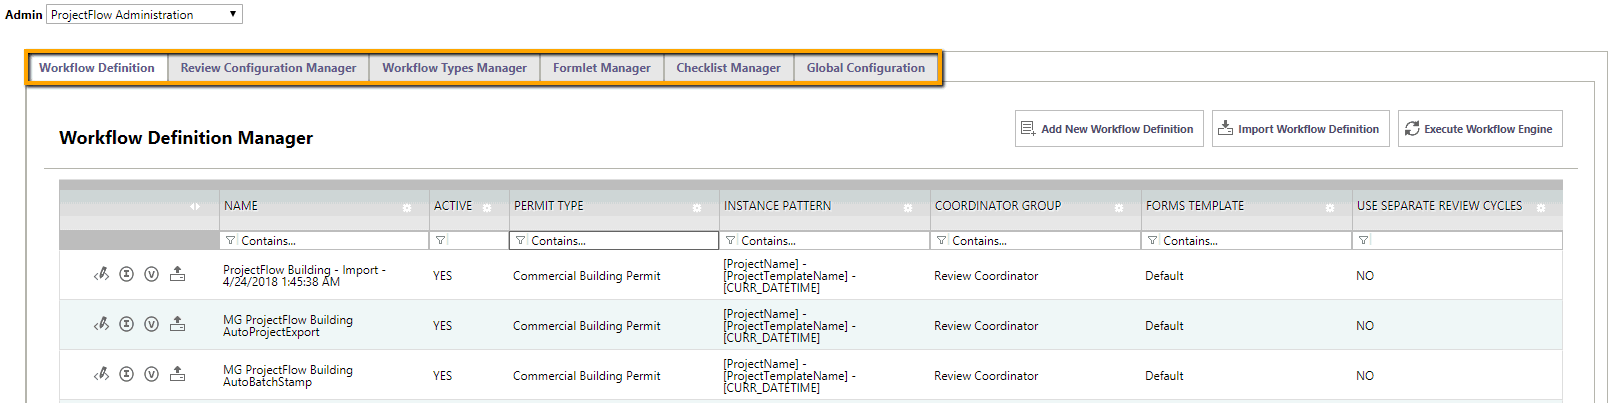Image resolution: width=1615 pixels, height=403 pixels.
Task: Open NAME column settings gear
Action: click(x=407, y=208)
